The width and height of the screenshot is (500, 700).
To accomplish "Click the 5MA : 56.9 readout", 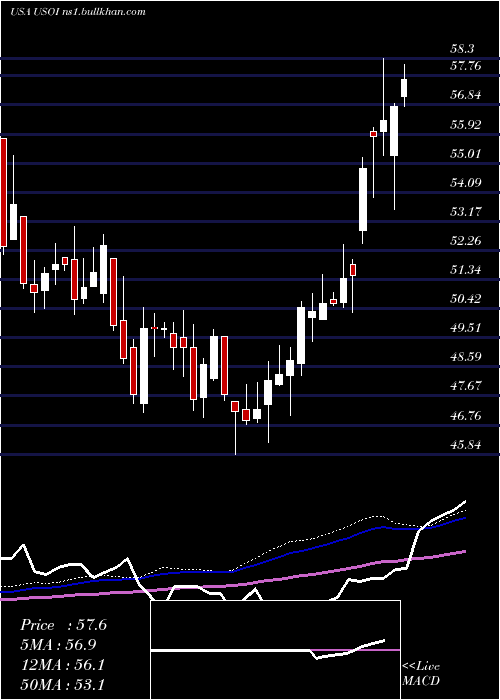I will [x=58, y=645].
